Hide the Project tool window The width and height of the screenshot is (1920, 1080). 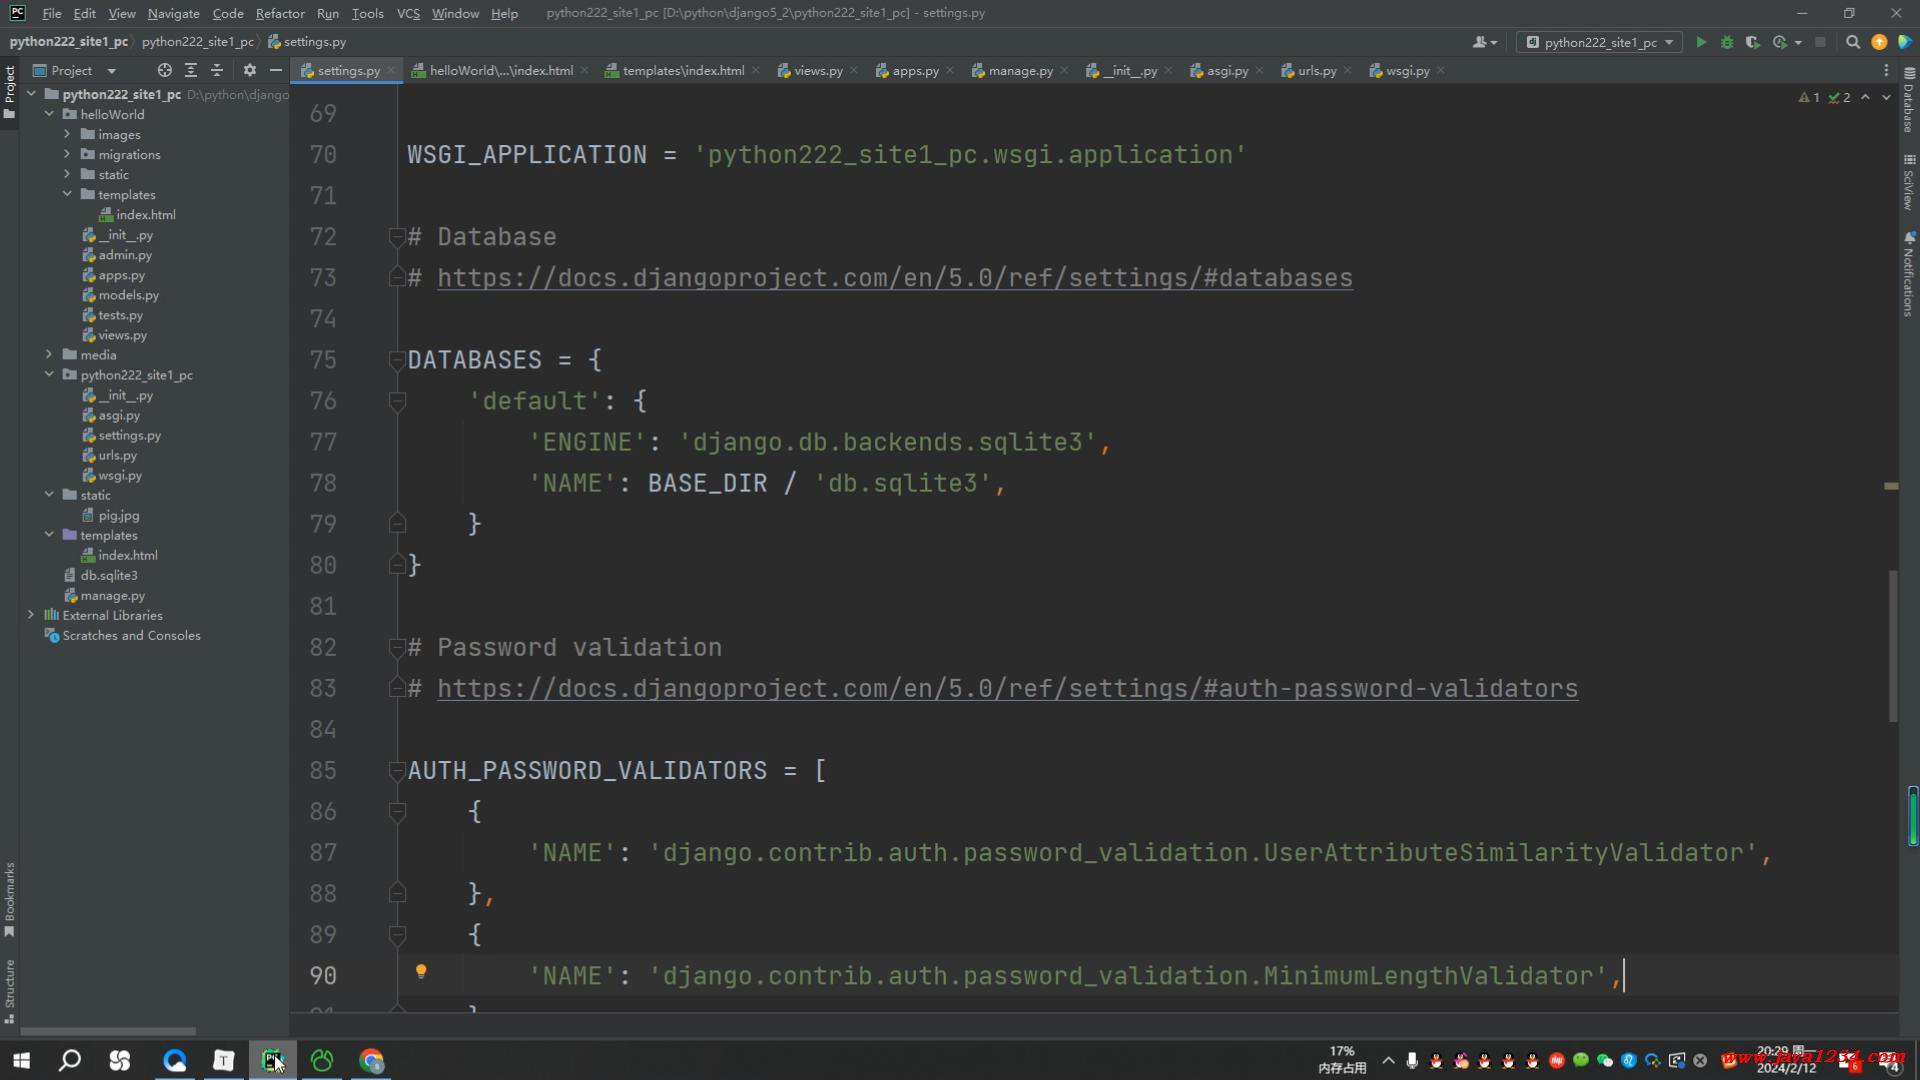[x=276, y=70]
